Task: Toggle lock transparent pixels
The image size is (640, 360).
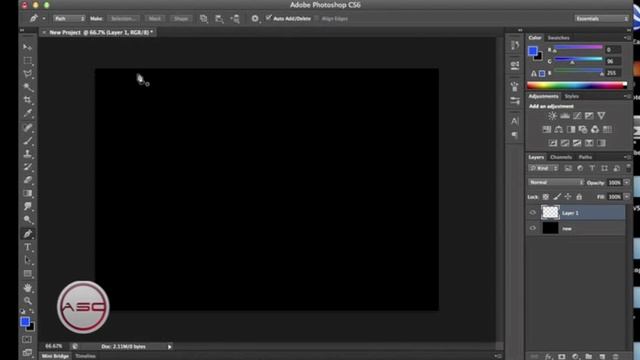Action: point(546,197)
